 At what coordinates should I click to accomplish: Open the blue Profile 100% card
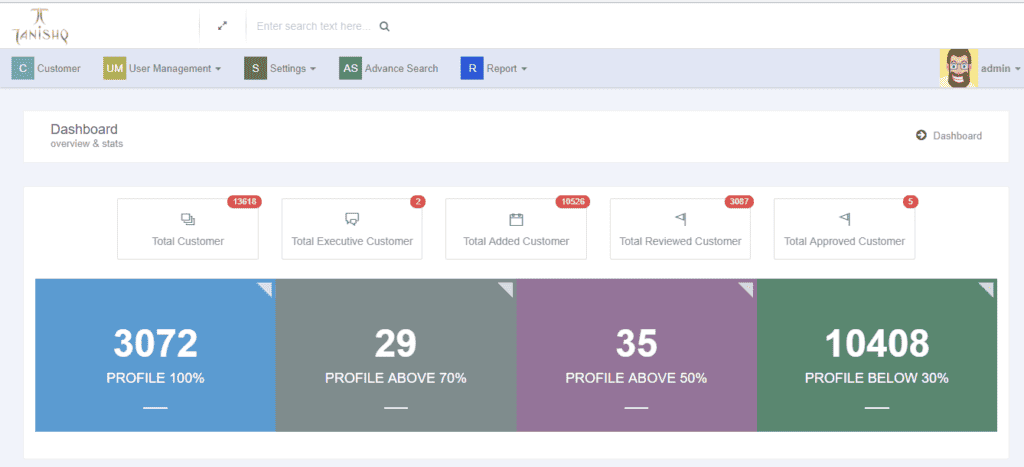[155, 355]
